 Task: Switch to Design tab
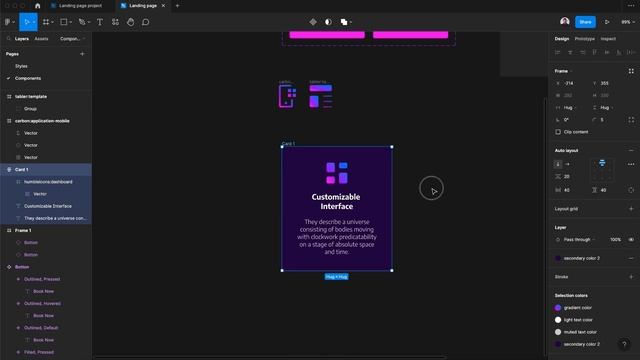pyautogui.click(x=562, y=39)
